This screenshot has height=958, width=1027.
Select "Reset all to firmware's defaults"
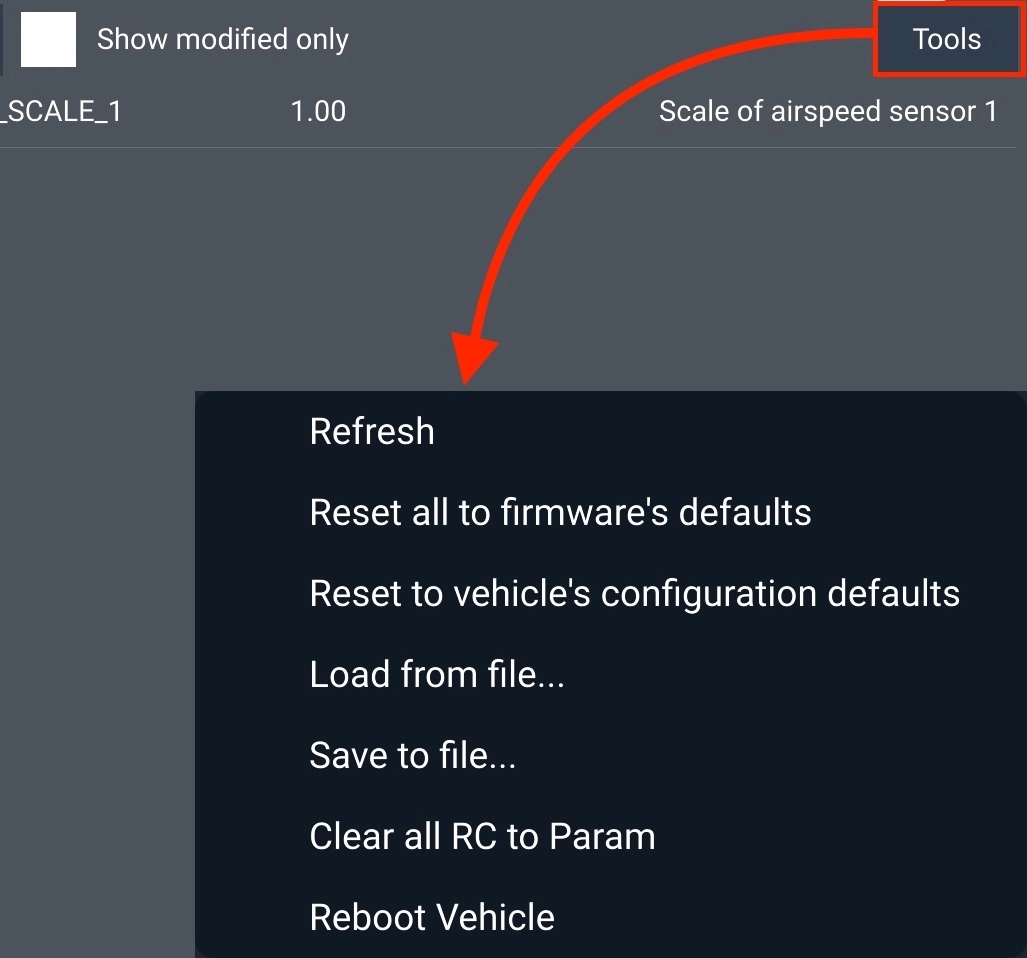click(560, 513)
